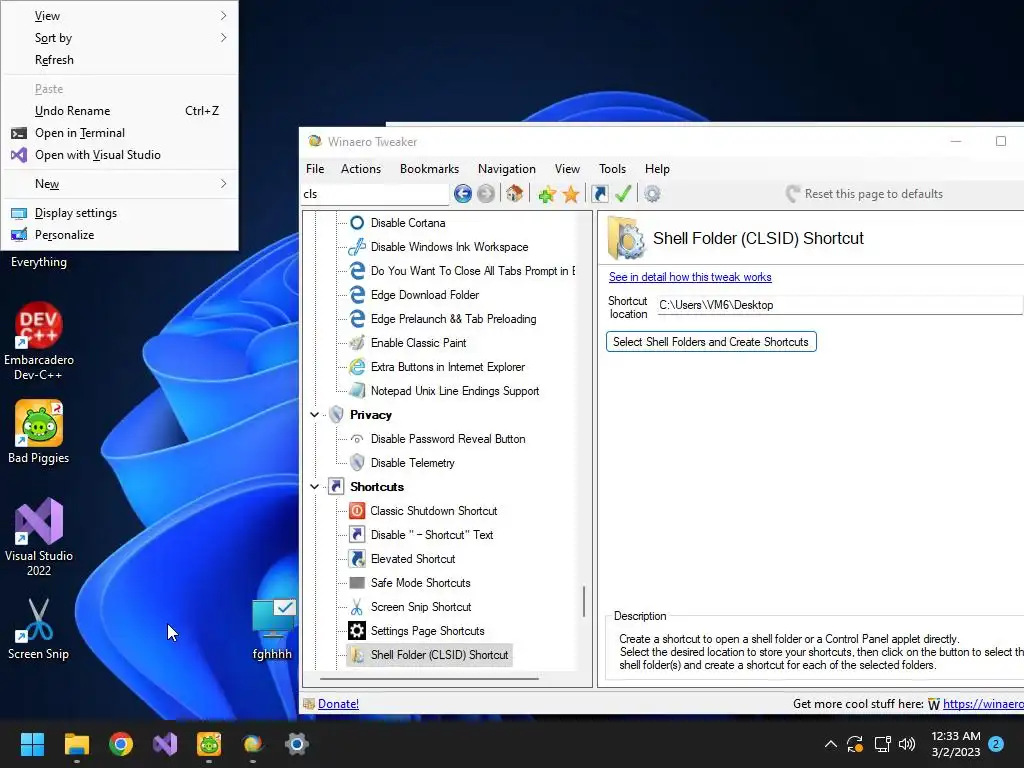Open the notification badge showing 2
Image resolution: width=1024 pixels, height=768 pixels.
coord(996,744)
